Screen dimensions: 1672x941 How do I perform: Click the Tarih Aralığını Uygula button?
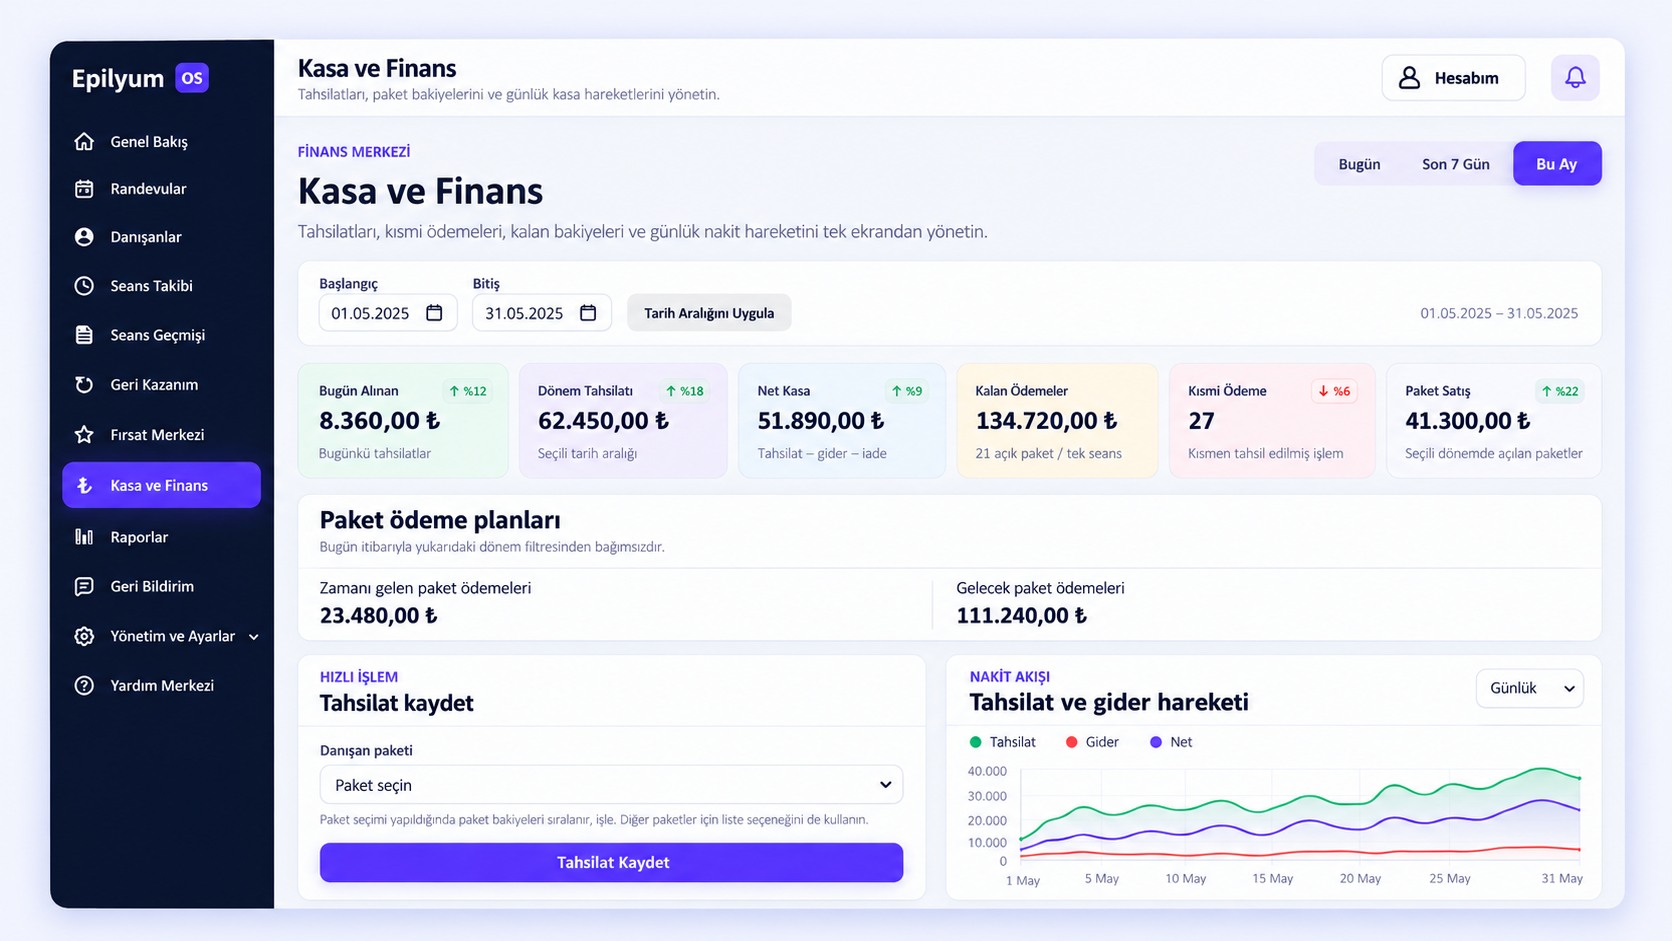pyautogui.click(x=709, y=313)
